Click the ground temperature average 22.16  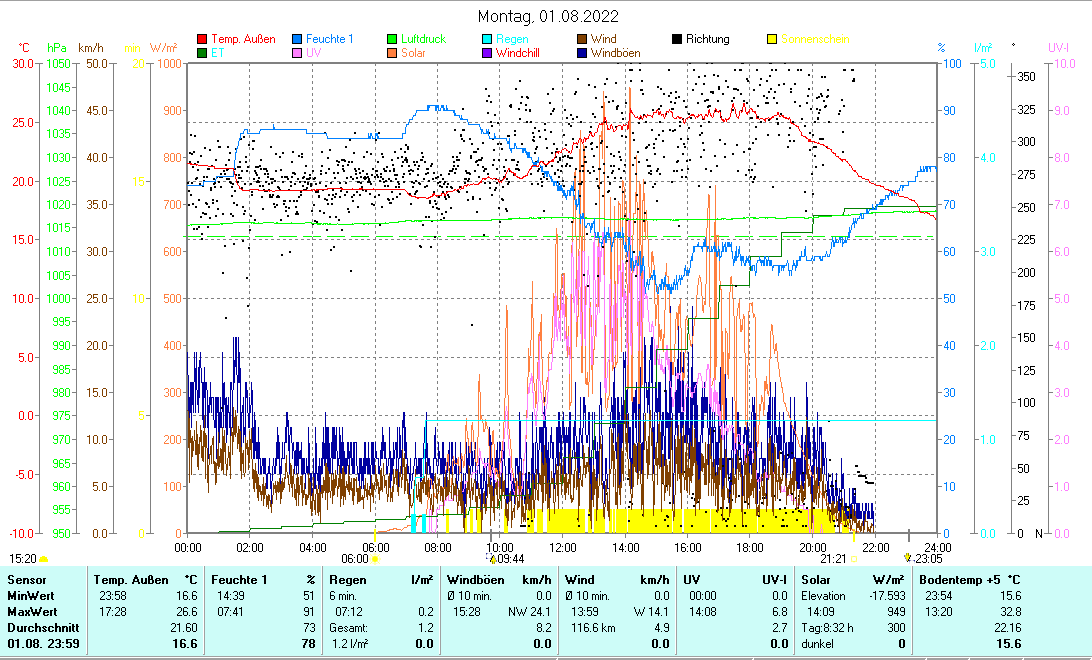point(1007,628)
